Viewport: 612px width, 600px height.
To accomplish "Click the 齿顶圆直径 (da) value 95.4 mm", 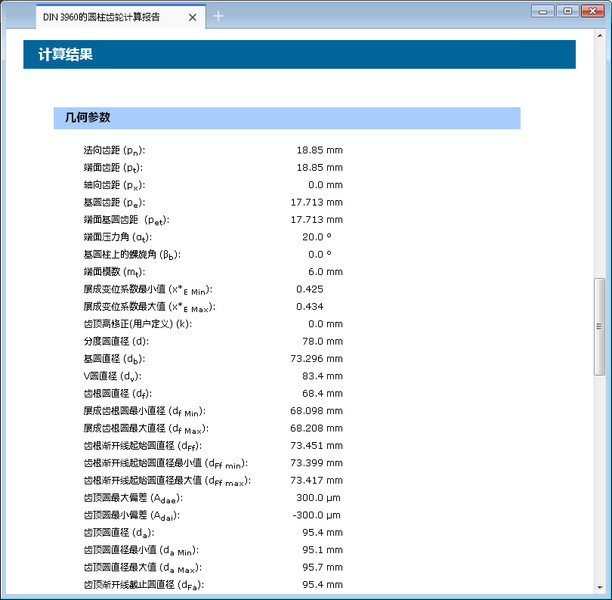I will click(322, 532).
